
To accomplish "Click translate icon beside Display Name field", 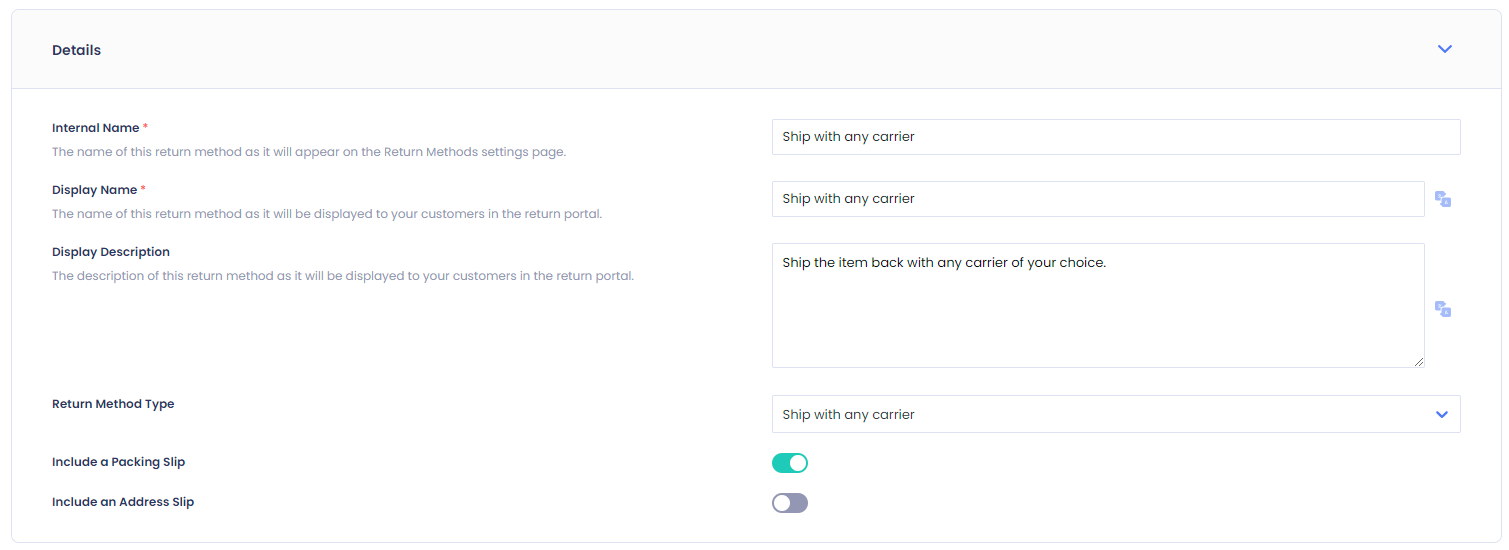I will pos(1443,199).
